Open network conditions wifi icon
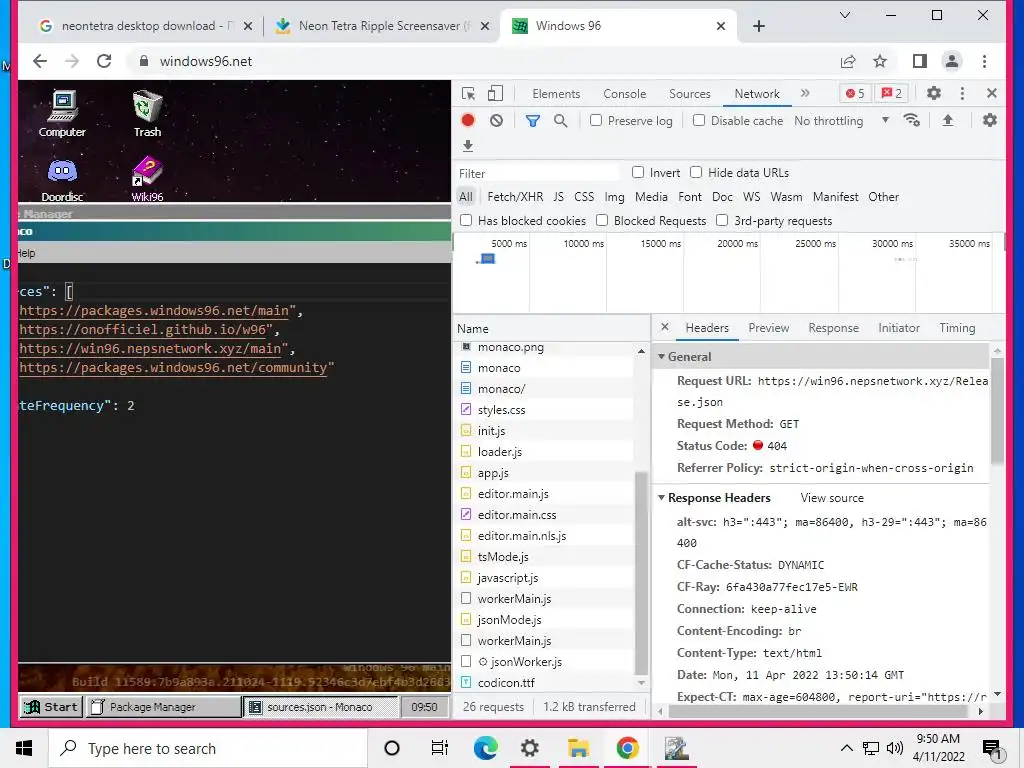The image size is (1024, 768). (912, 120)
